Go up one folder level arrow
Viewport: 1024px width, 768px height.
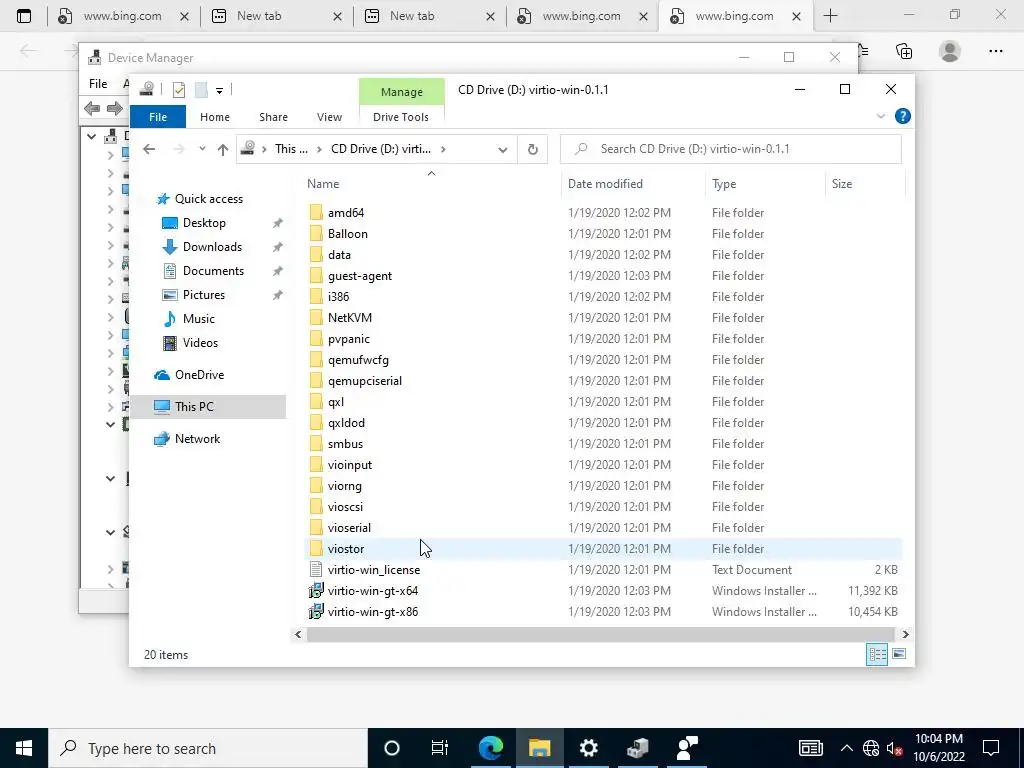pyautogui.click(x=223, y=149)
